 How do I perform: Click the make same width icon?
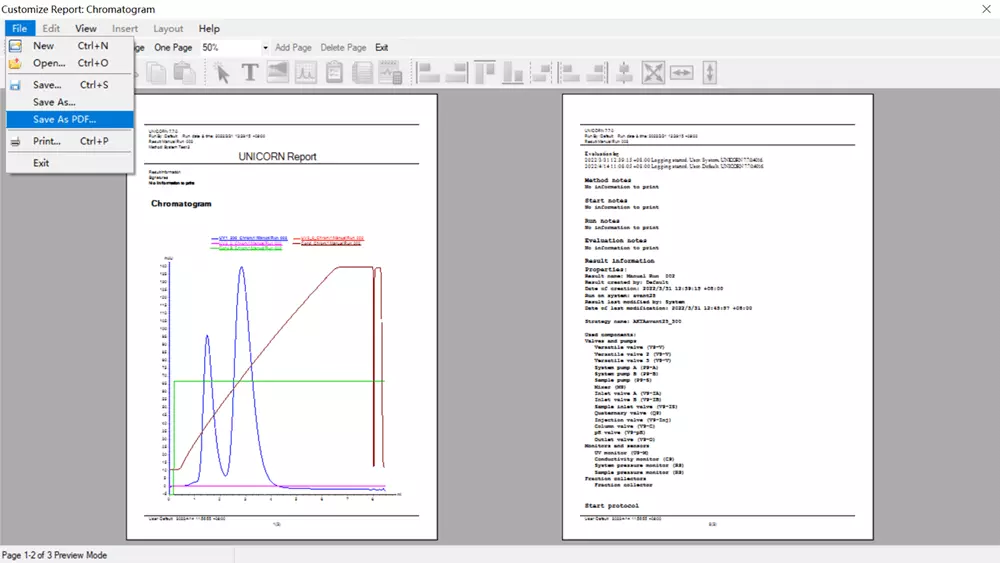(x=682, y=73)
